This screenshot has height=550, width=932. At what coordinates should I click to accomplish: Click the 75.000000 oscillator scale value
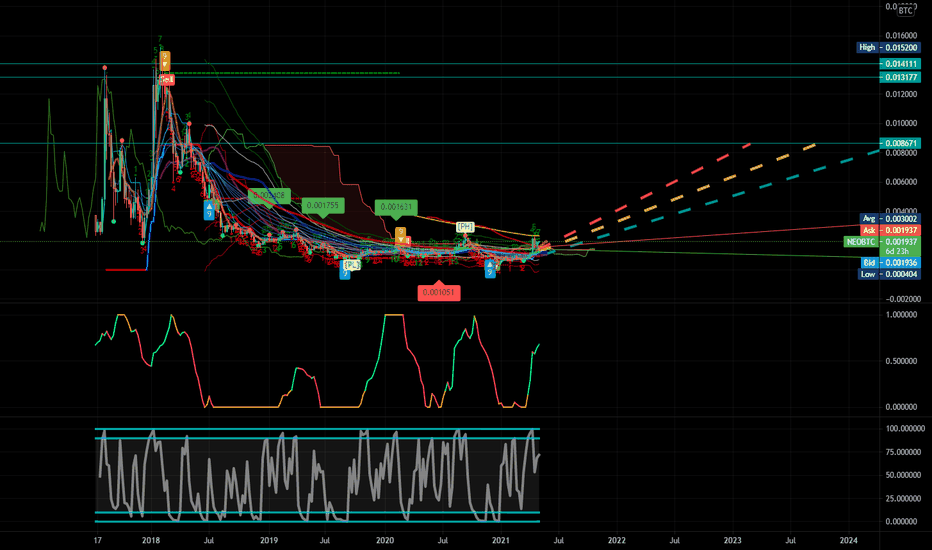pyautogui.click(x=905, y=452)
